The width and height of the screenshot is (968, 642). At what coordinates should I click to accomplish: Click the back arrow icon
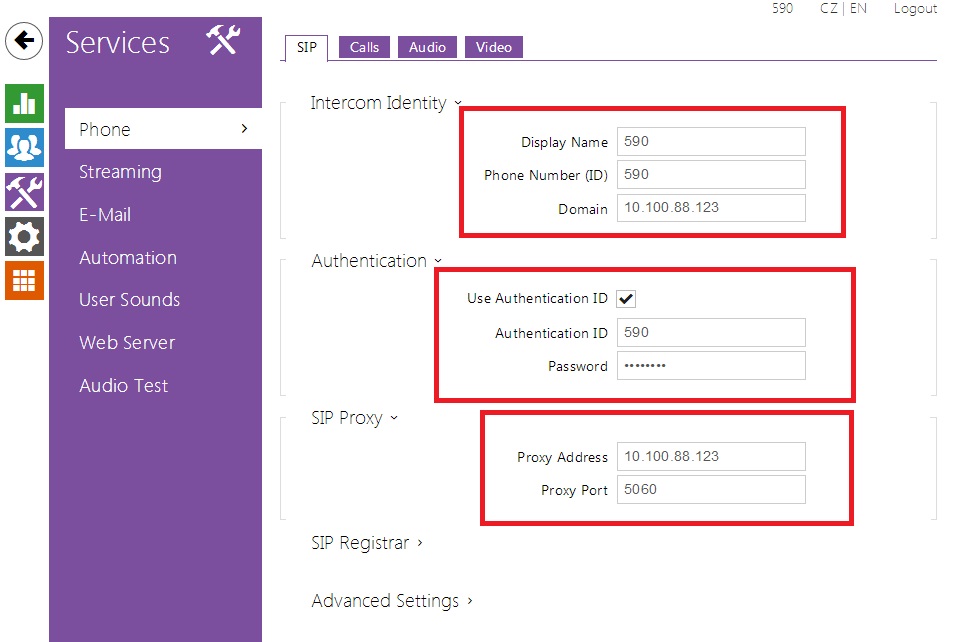point(24,41)
